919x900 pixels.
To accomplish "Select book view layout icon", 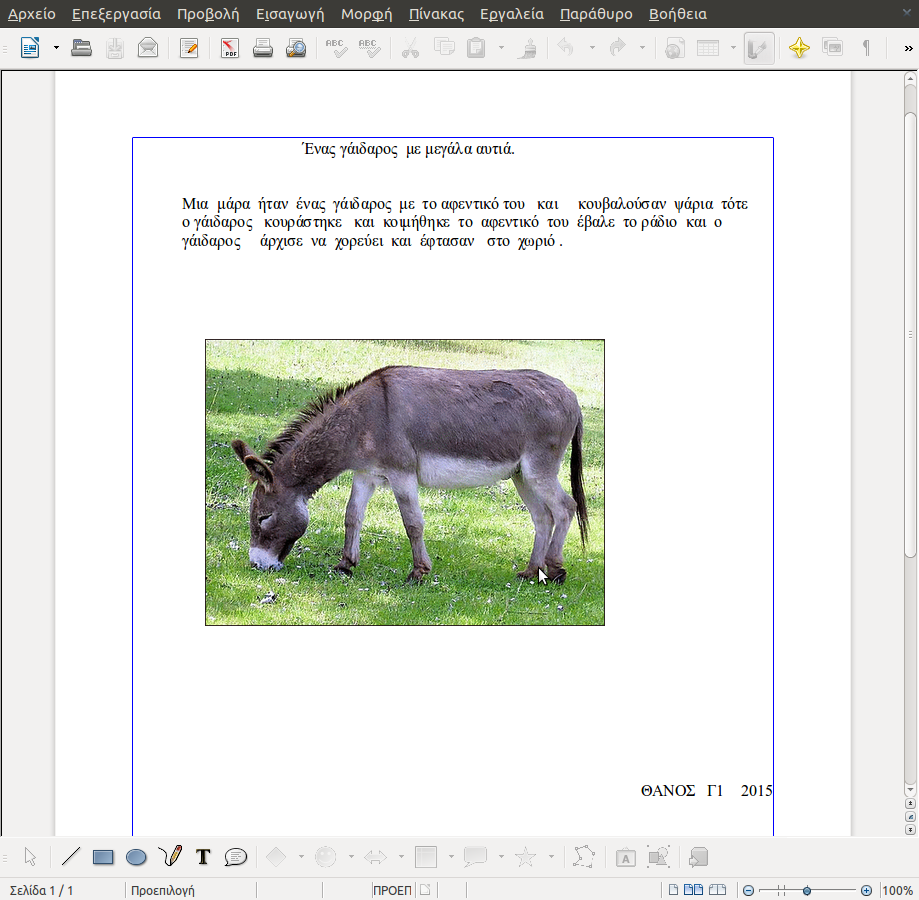I will [x=717, y=890].
